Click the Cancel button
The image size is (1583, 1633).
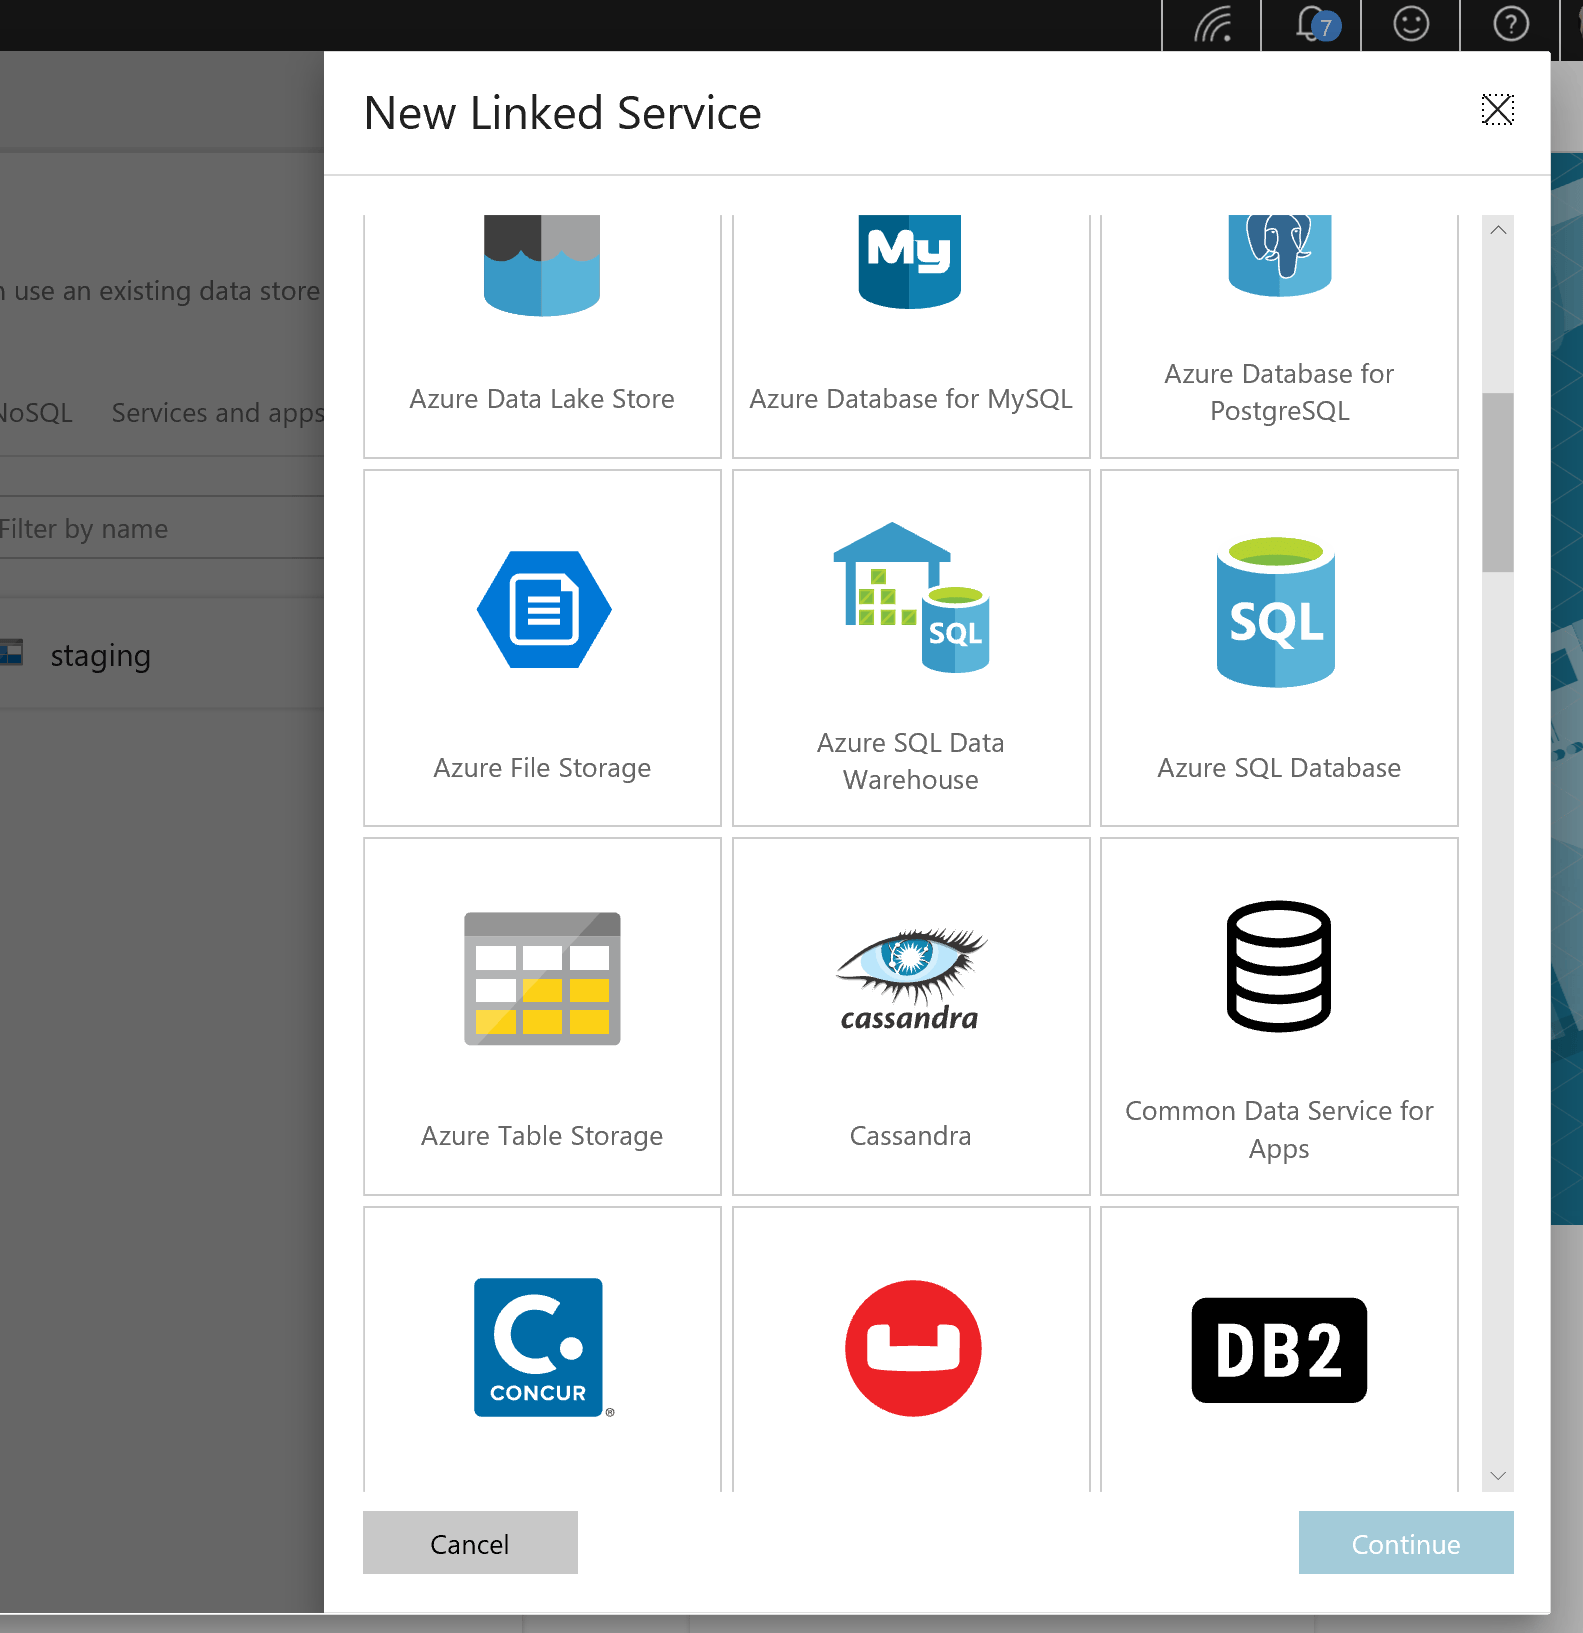tap(470, 1543)
